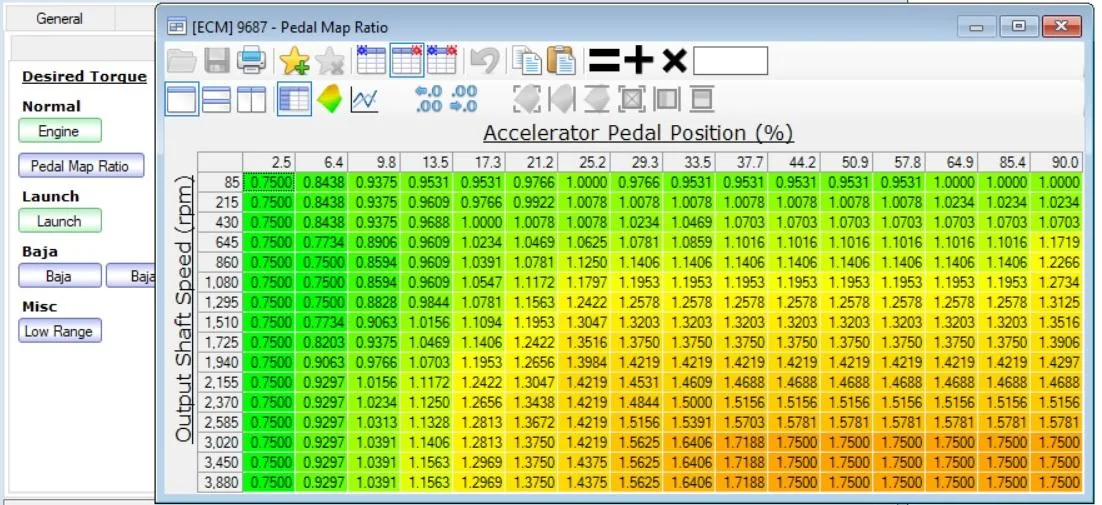Show the table grid view
The height and width of the screenshot is (505, 1102).
click(294, 99)
